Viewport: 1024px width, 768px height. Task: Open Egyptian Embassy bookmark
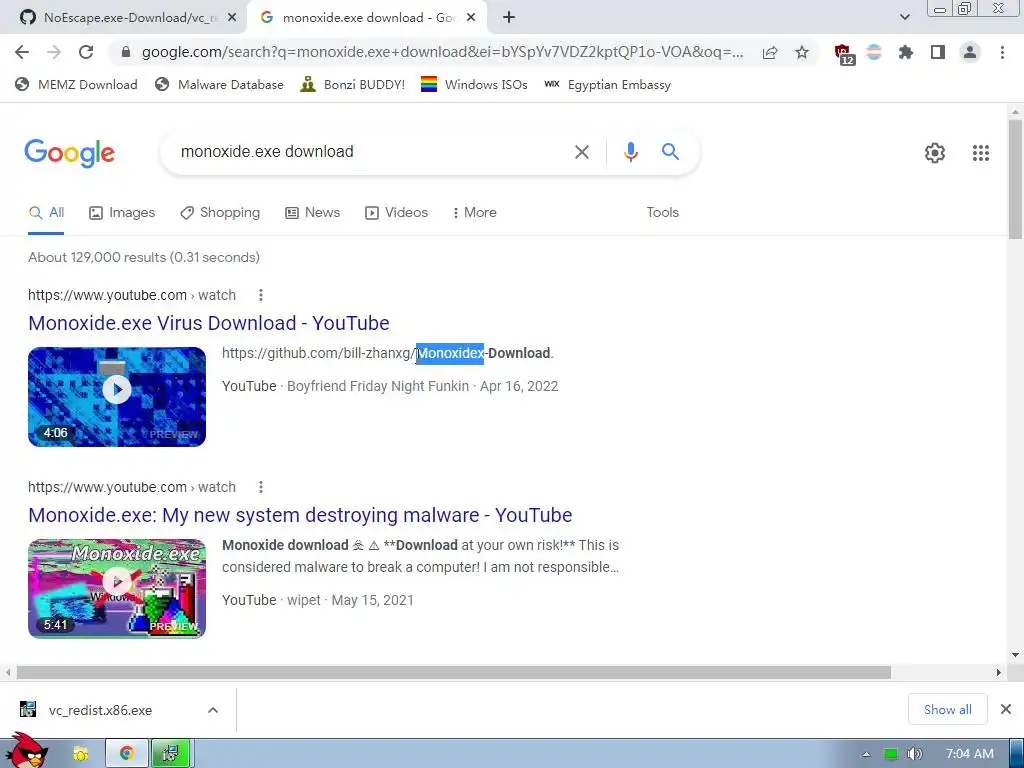(x=607, y=84)
